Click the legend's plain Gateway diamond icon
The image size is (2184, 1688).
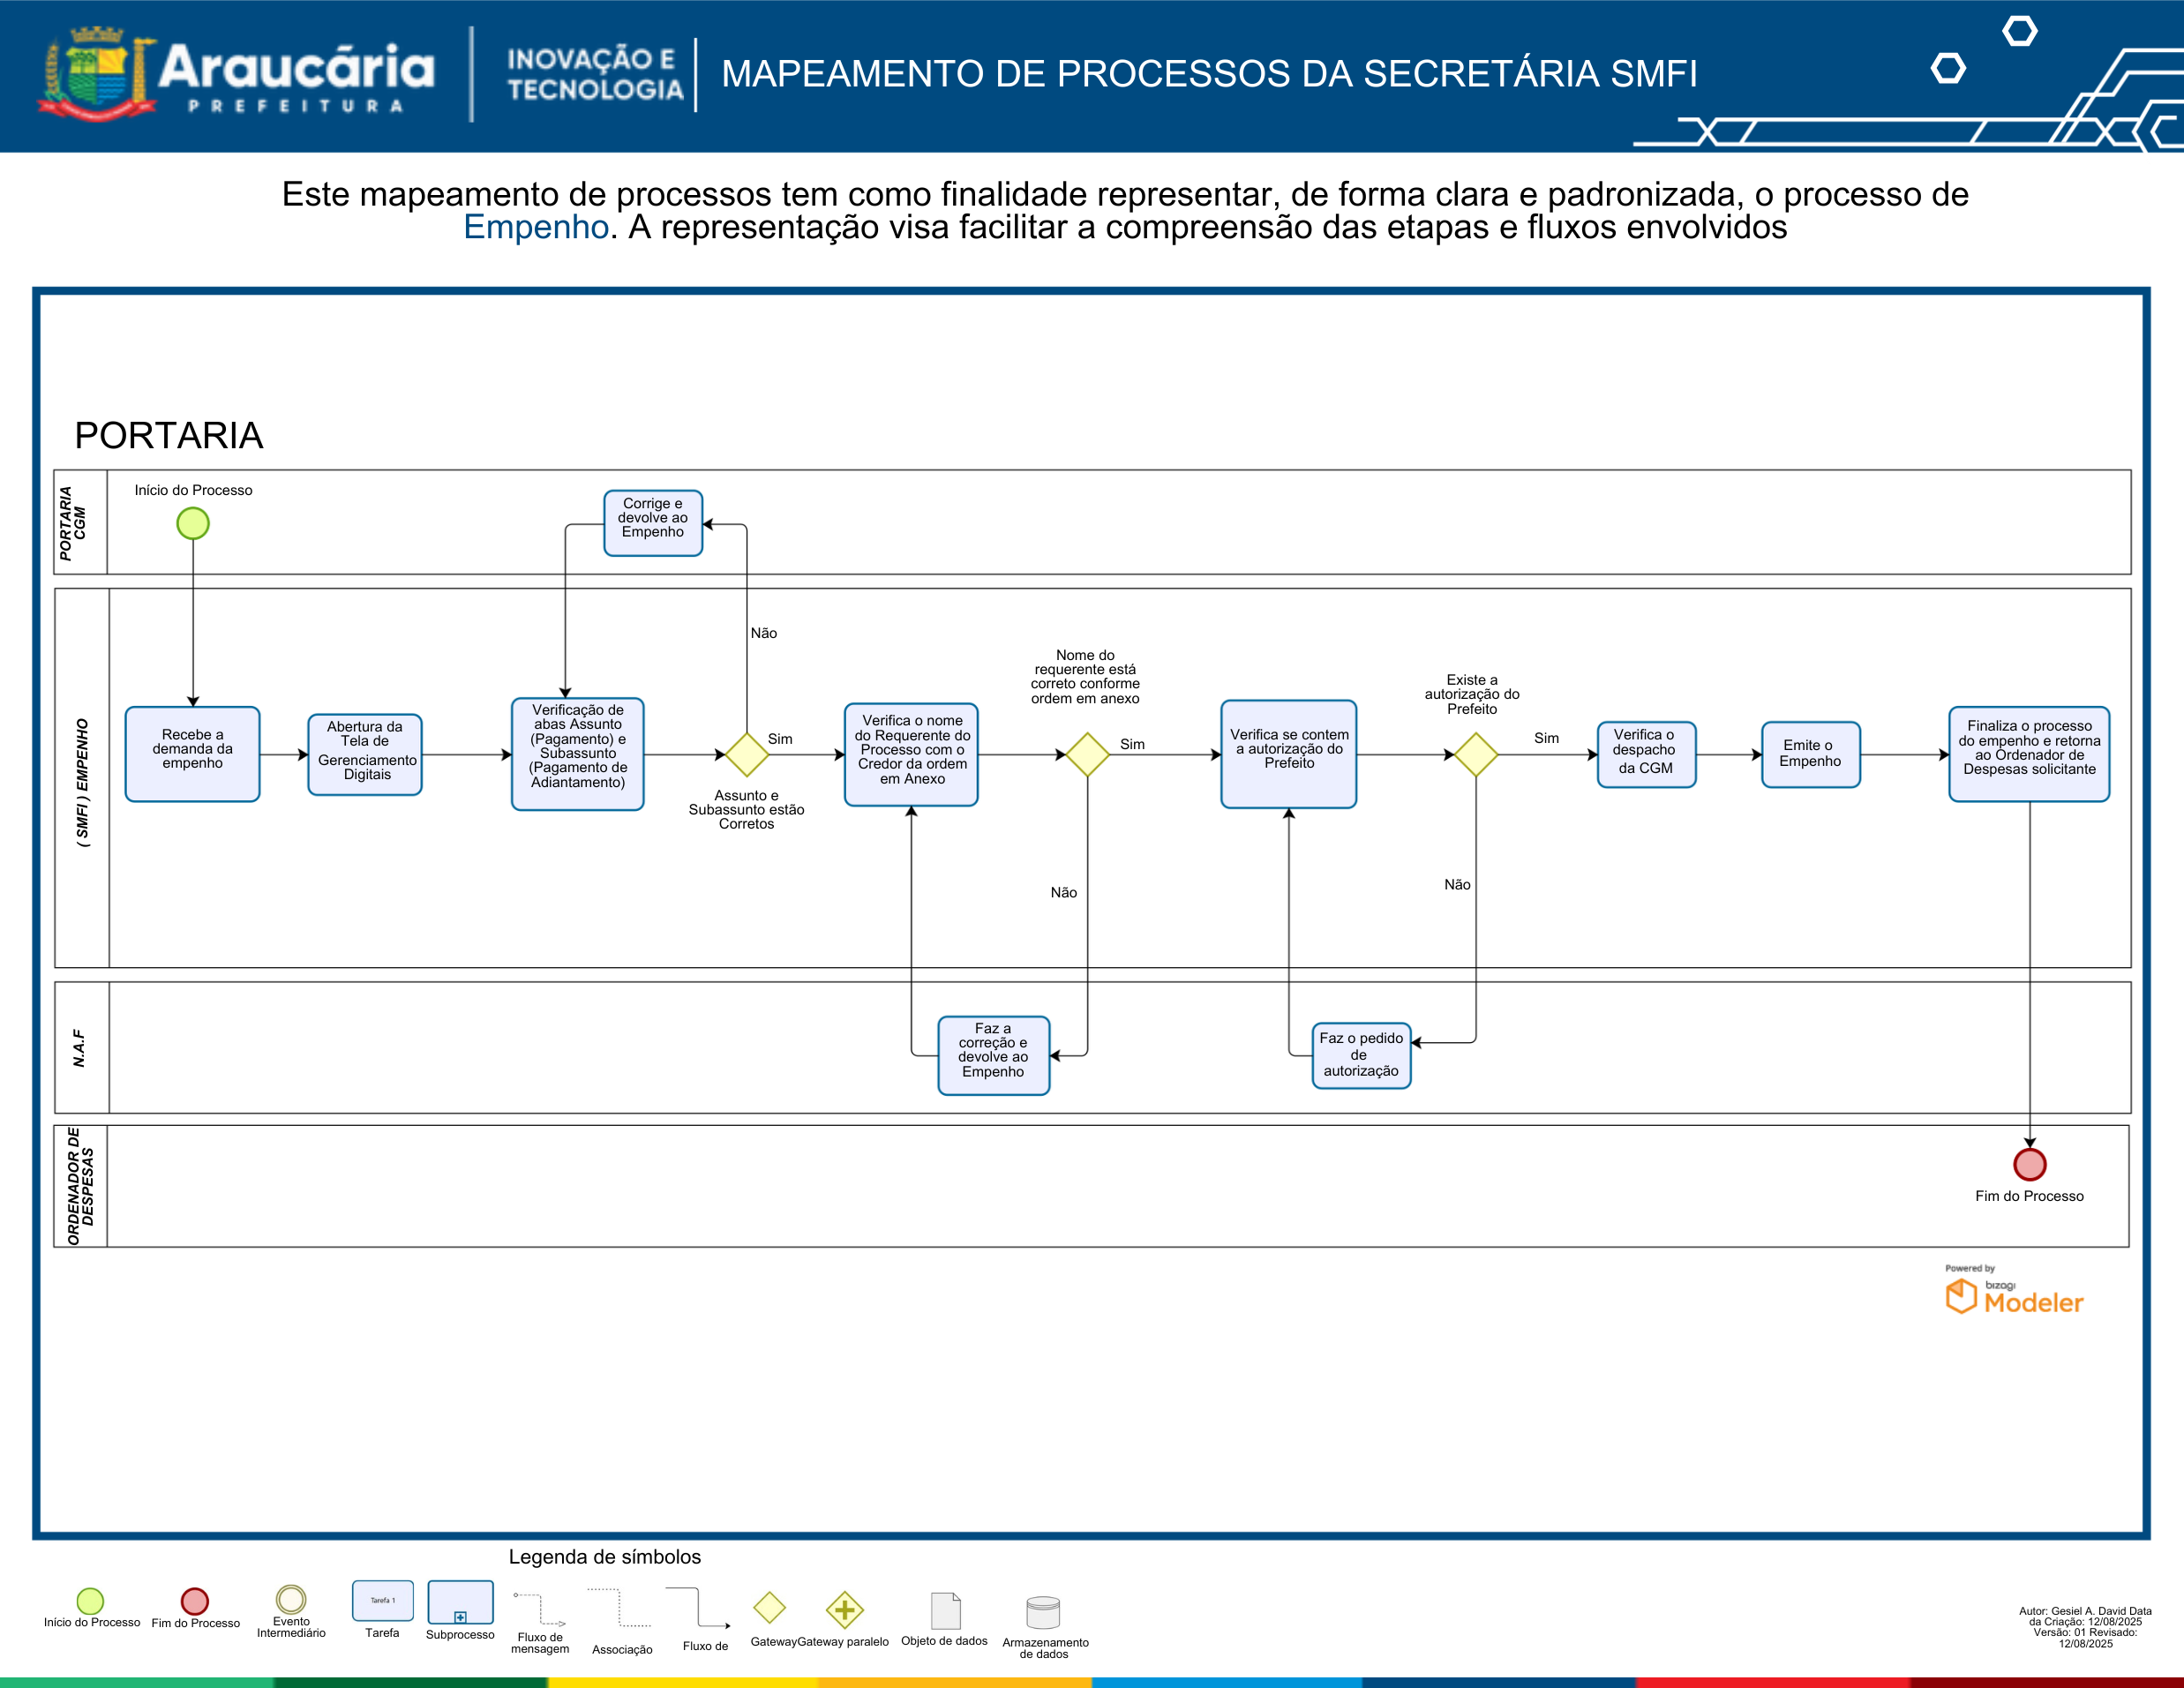tap(769, 1607)
